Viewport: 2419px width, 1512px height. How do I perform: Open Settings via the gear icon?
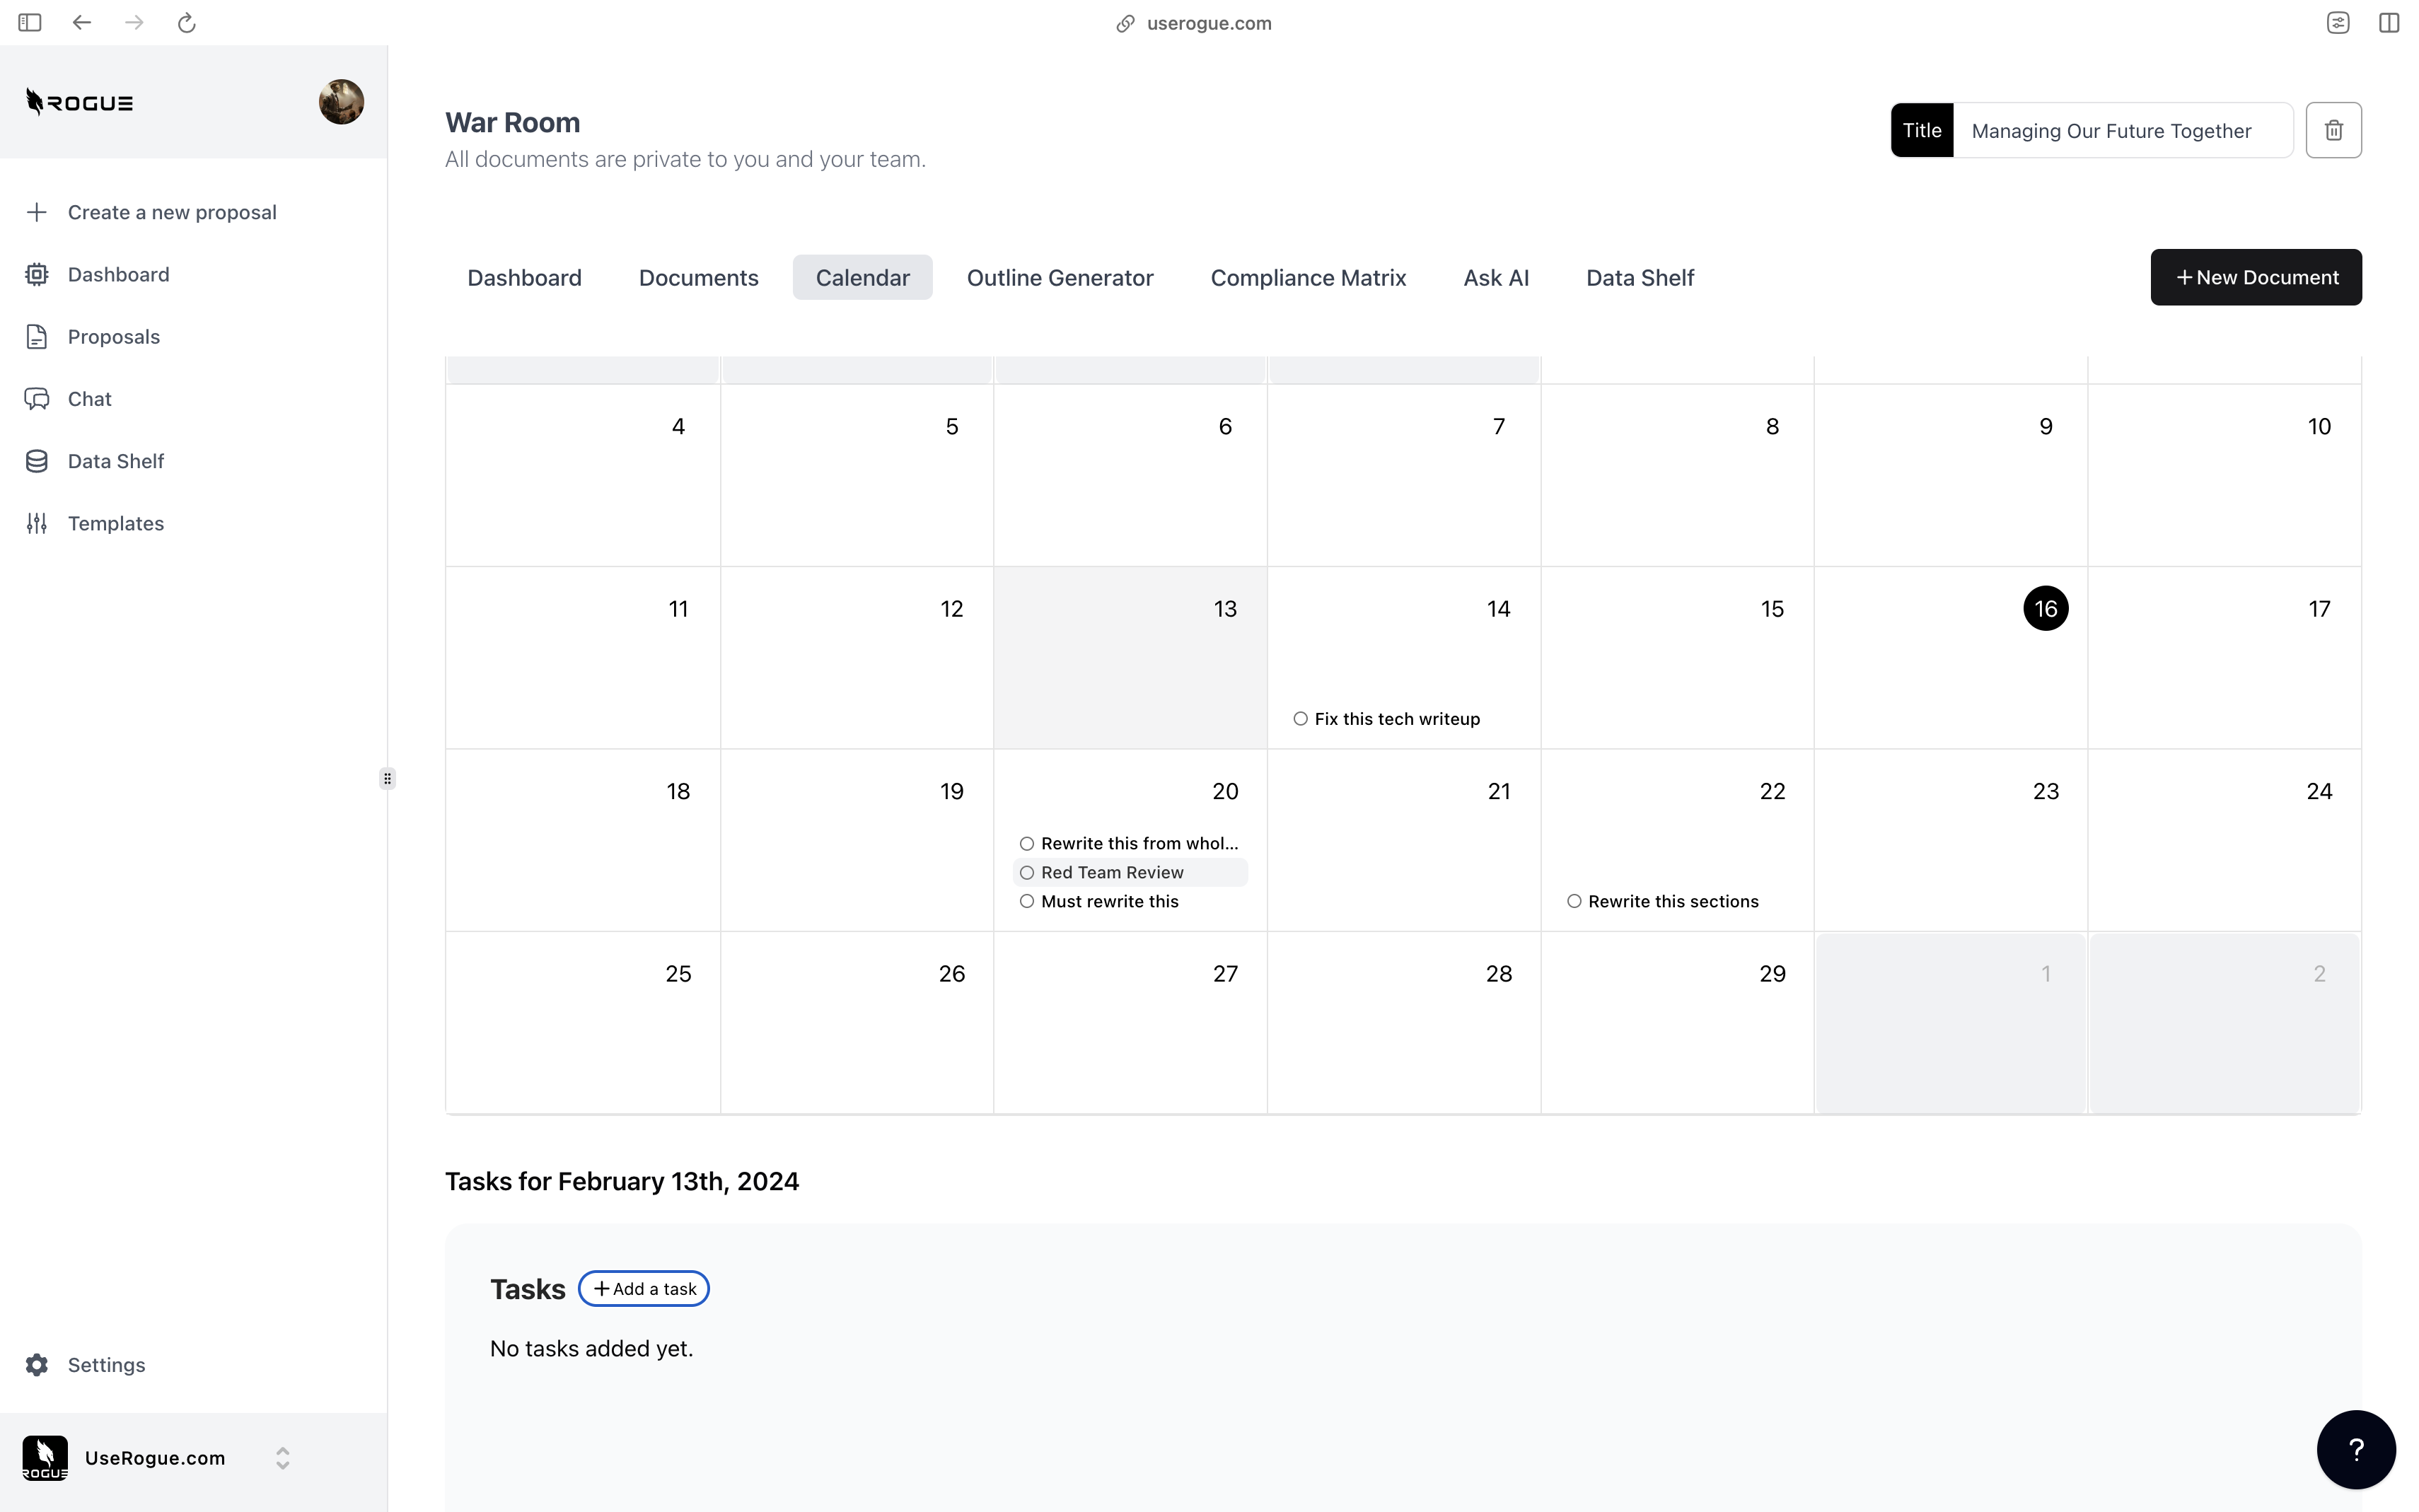click(37, 1365)
